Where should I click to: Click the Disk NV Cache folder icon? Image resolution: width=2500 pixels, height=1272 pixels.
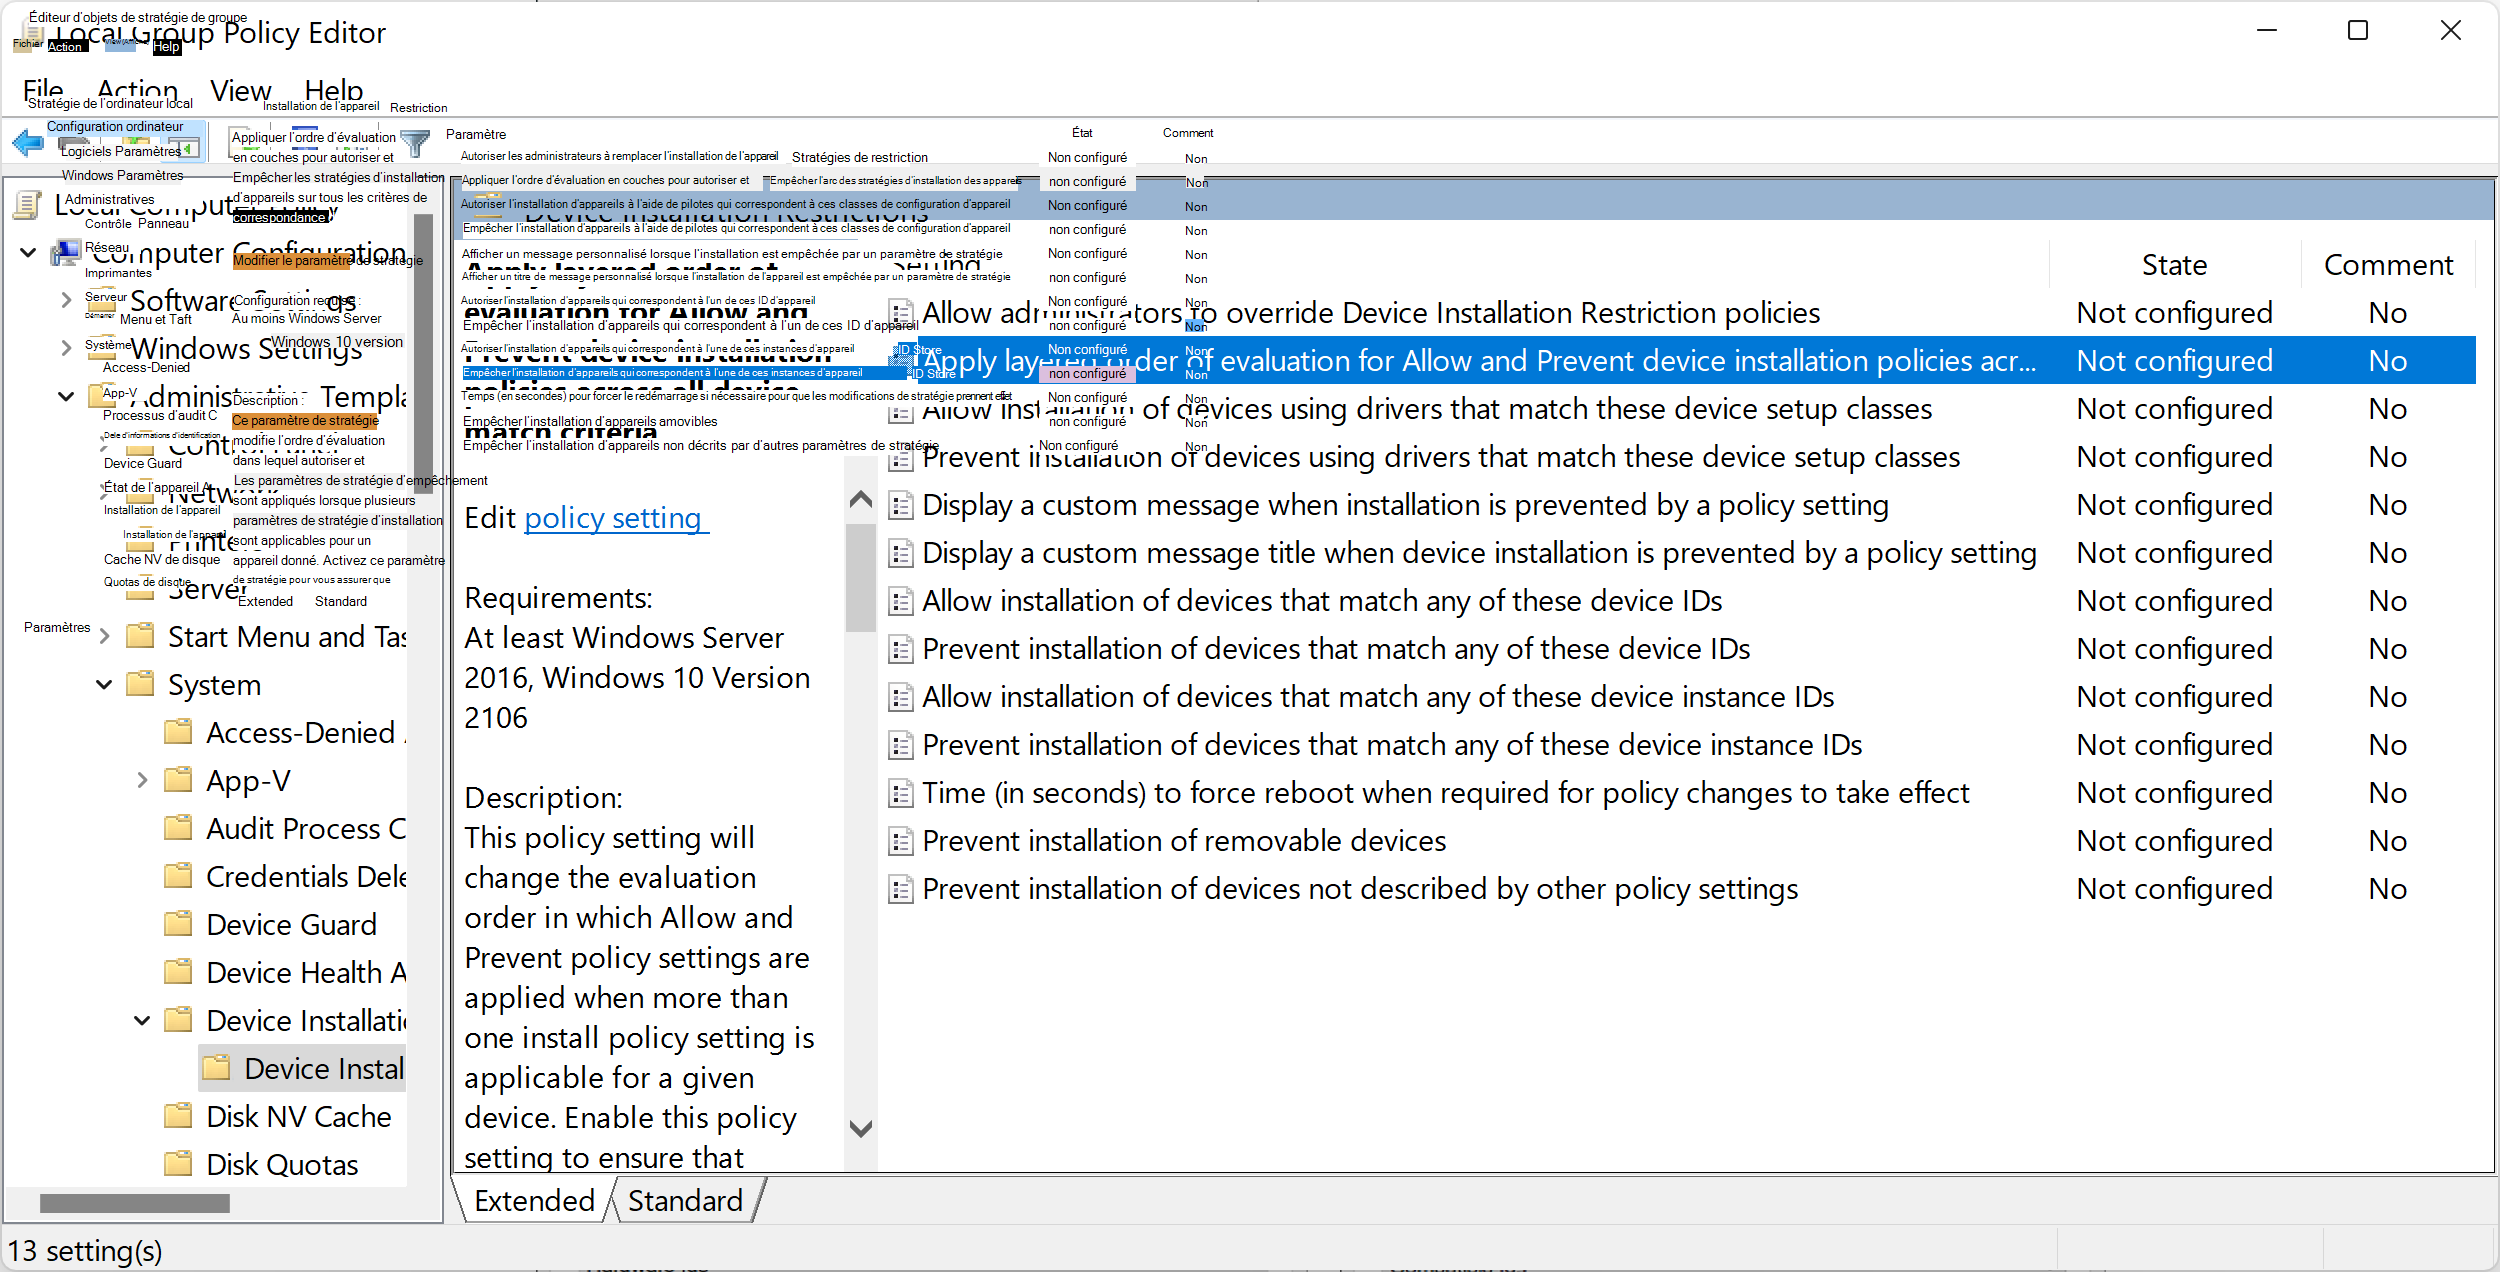178,1116
